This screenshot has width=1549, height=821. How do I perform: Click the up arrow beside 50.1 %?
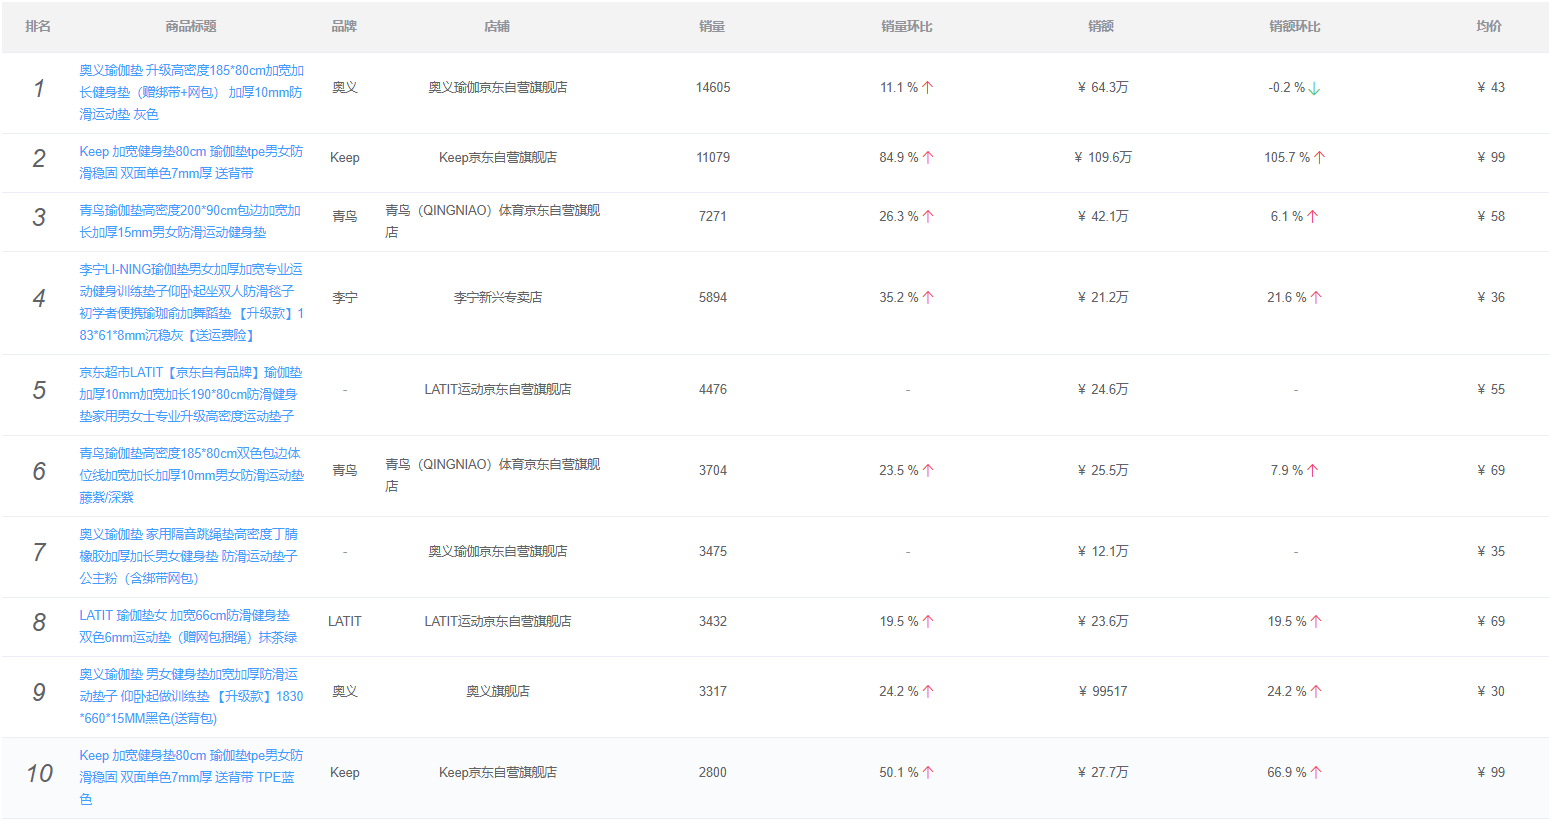[928, 773]
